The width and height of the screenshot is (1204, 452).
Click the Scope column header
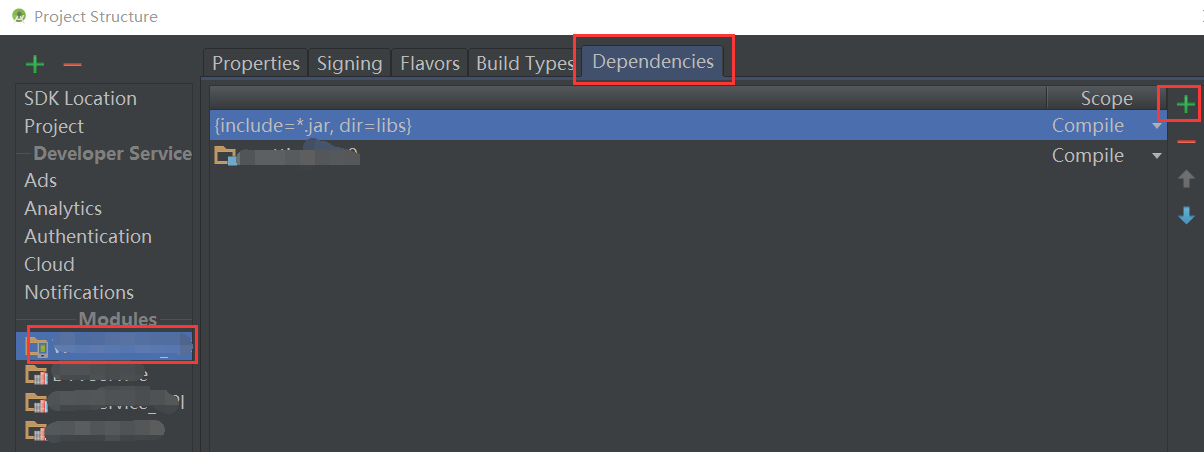coord(1106,98)
